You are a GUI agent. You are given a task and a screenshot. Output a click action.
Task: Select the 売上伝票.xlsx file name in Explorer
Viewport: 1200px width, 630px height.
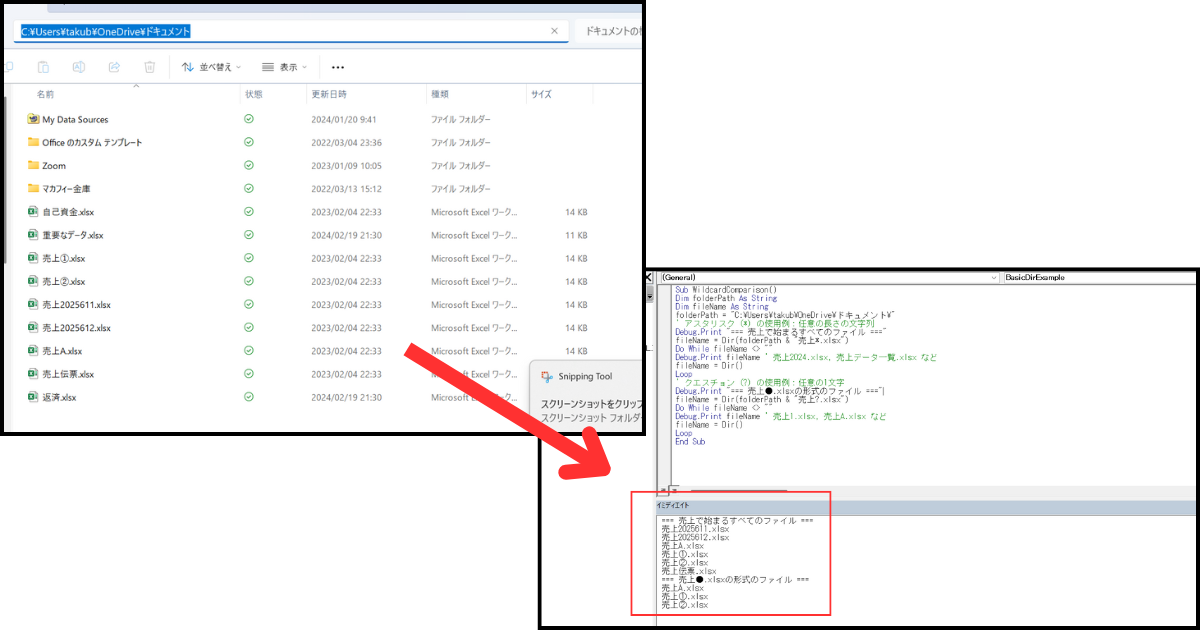click(x=68, y=374)
